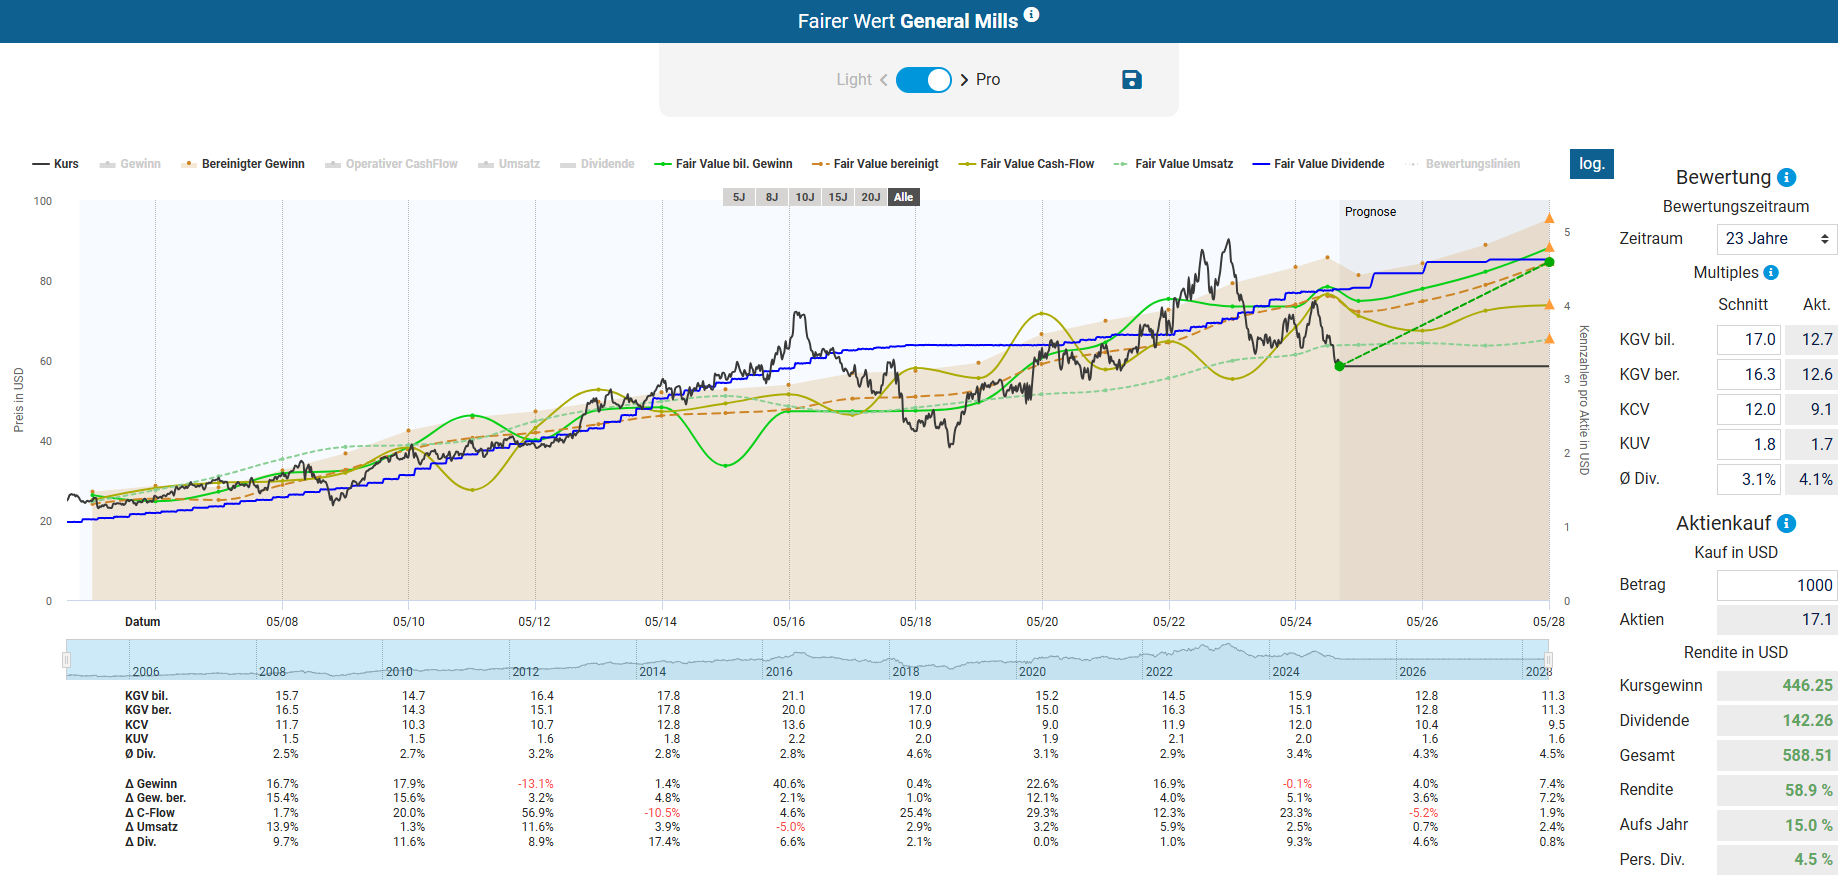
Task: Open the Zeitraum dropdown
Action: [x=1776, y=239]
